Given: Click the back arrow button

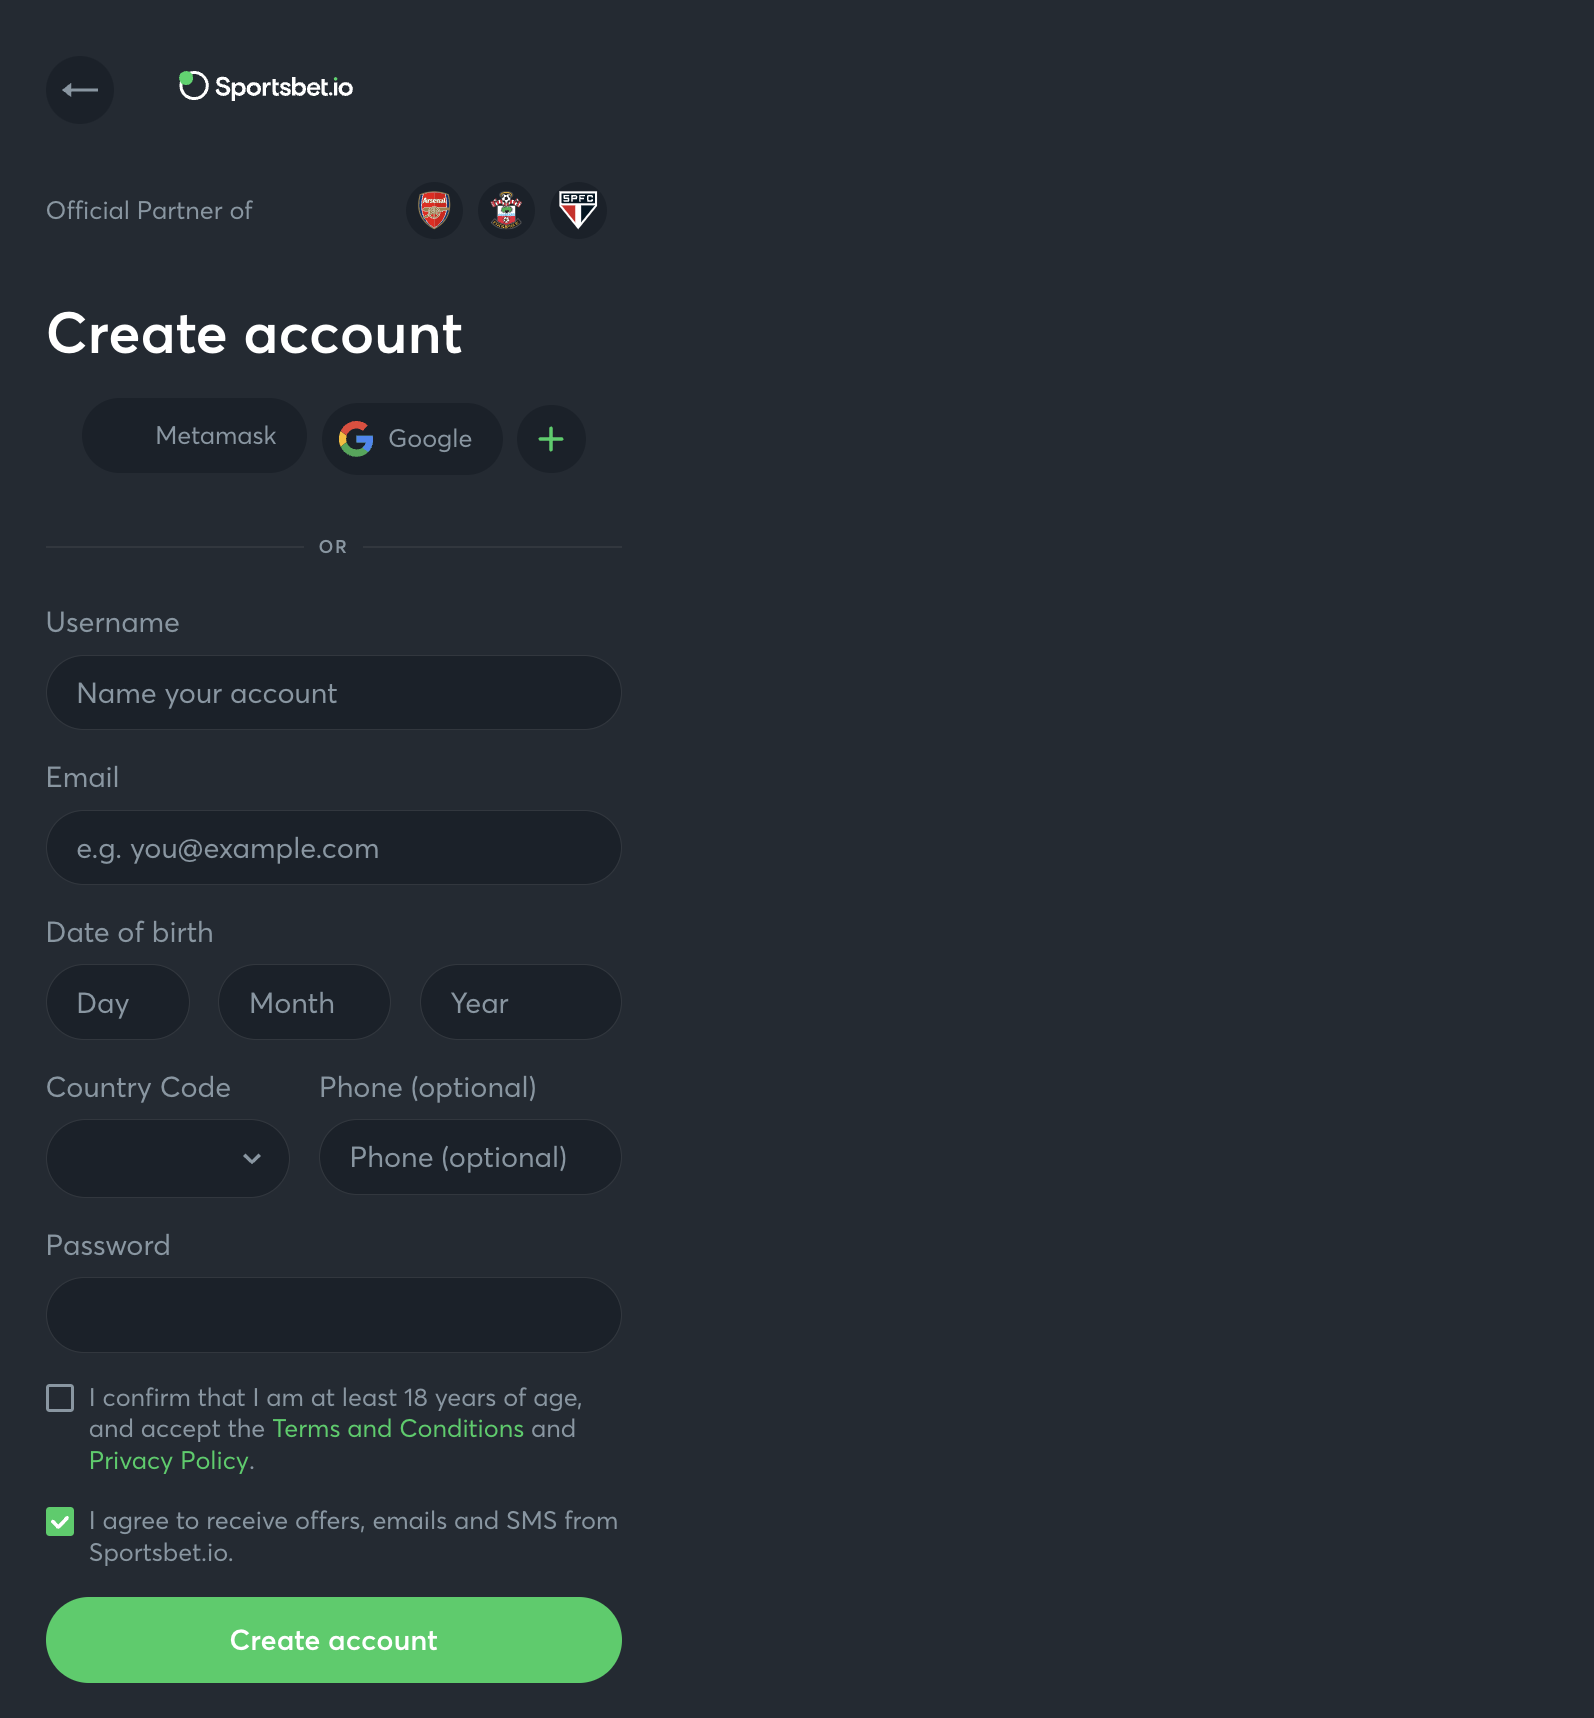Looking at the screenshot, I should pos(80,90).
